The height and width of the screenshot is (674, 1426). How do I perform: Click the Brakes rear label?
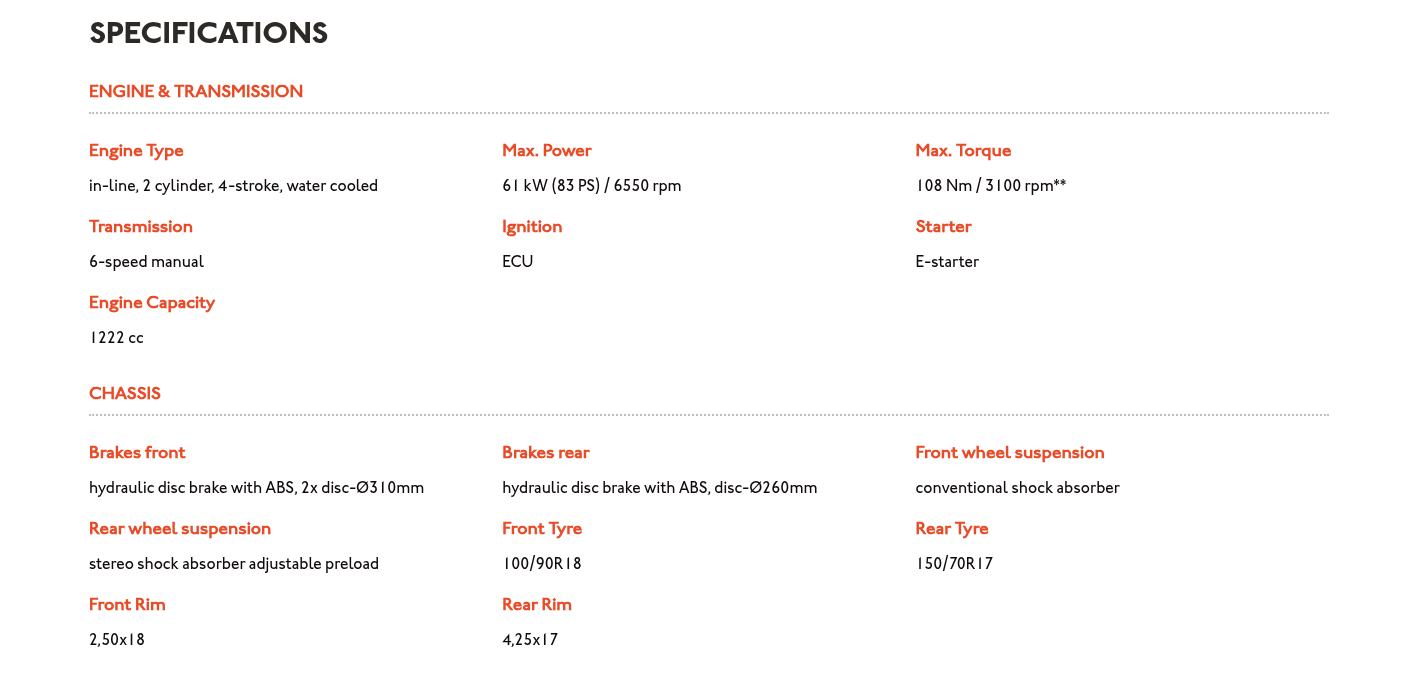click(x=546, y=453)
